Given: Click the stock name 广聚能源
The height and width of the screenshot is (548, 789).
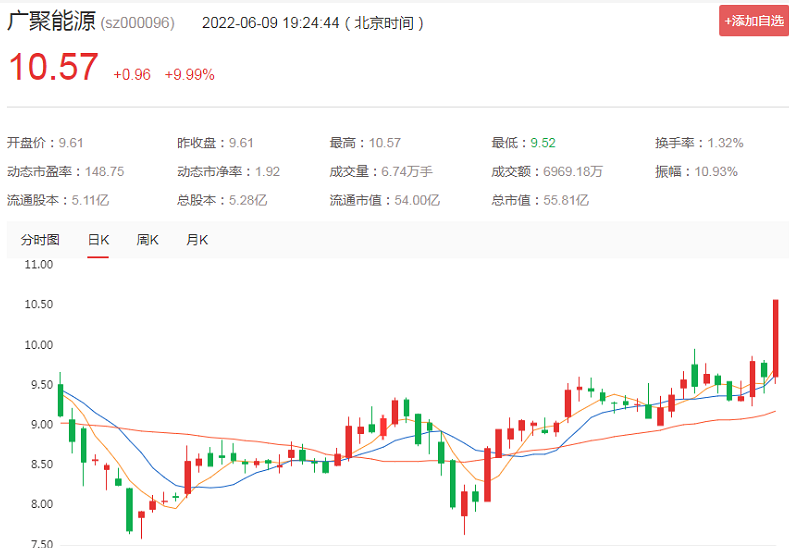Looking at the screenshot, I should tap(51, 21).
